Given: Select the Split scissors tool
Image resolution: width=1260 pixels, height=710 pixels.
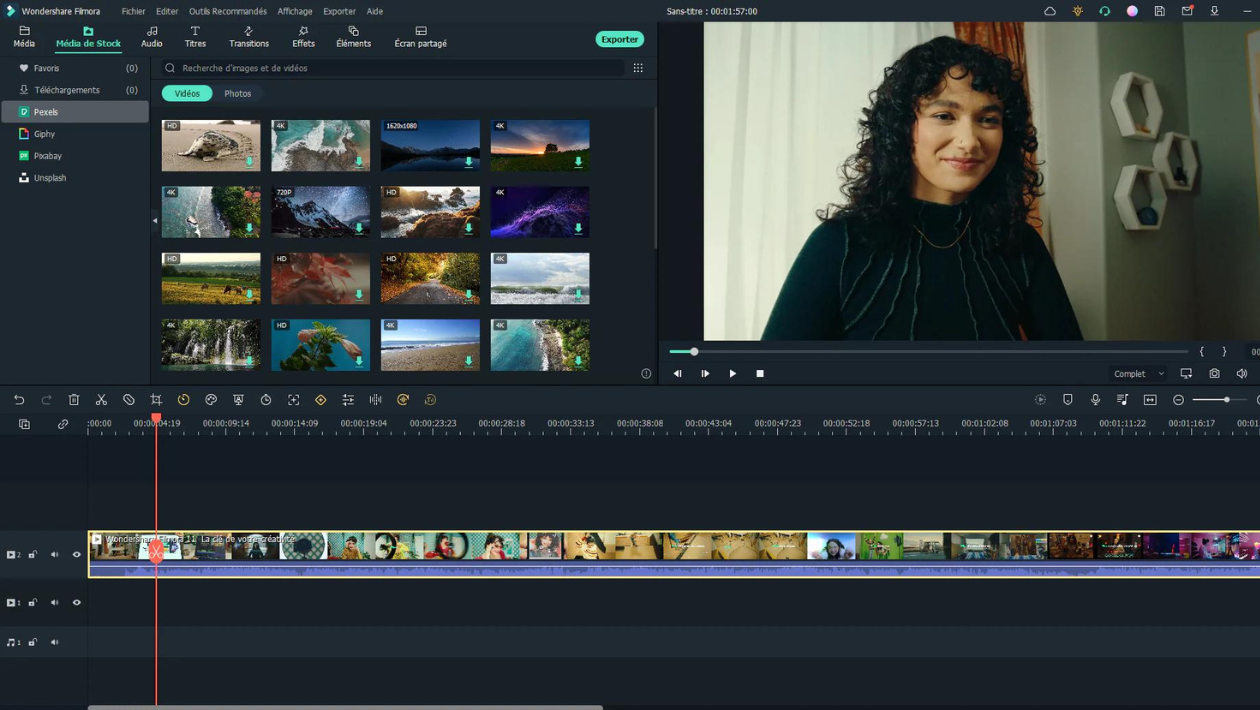Looking at the screenshot, I should click(100, 399).
